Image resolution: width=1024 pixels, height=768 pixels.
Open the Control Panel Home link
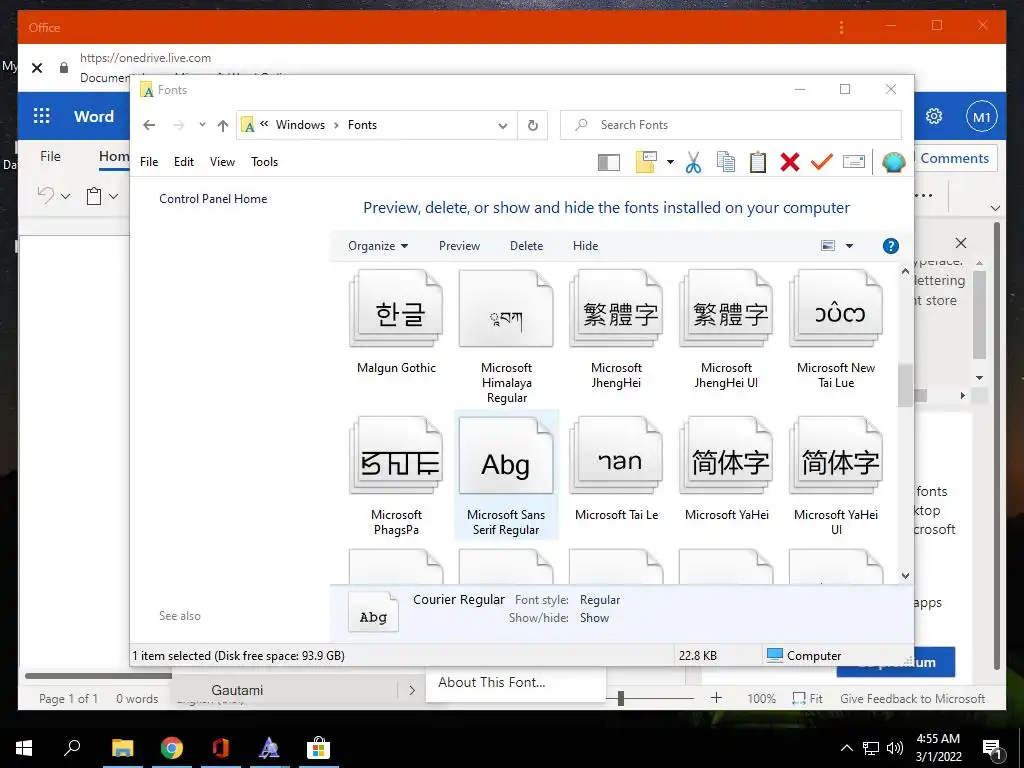click(213, 199)
